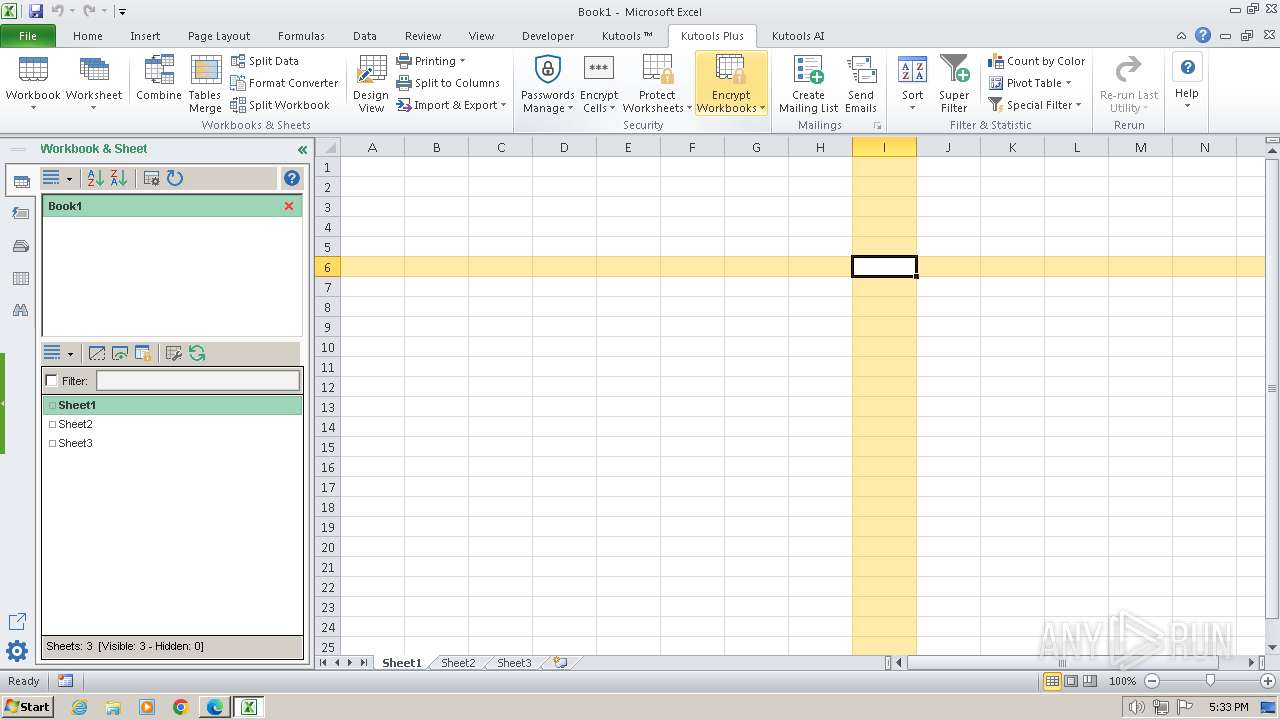Insert new worksheet tab icon

tap(560, 663)
